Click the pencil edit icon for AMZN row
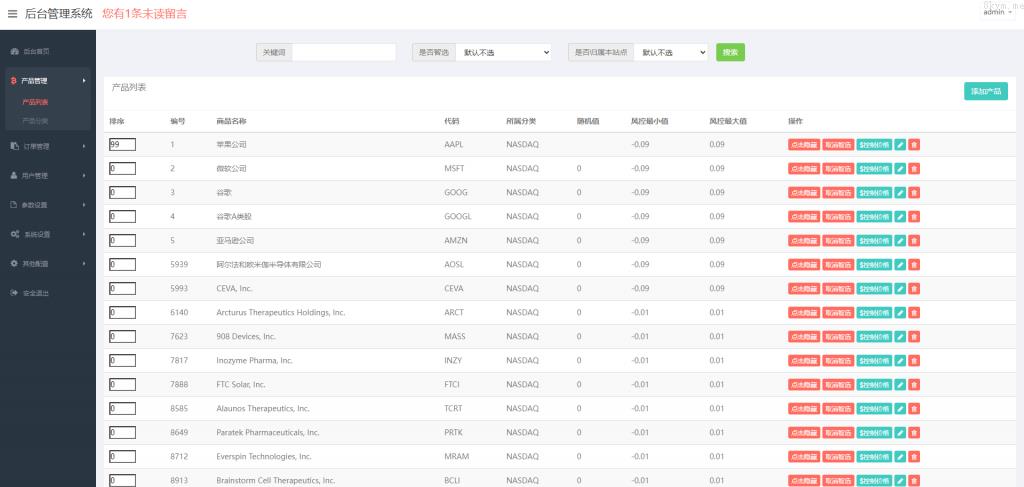Viewport: 1024px width, 487px height. [900, 241]
